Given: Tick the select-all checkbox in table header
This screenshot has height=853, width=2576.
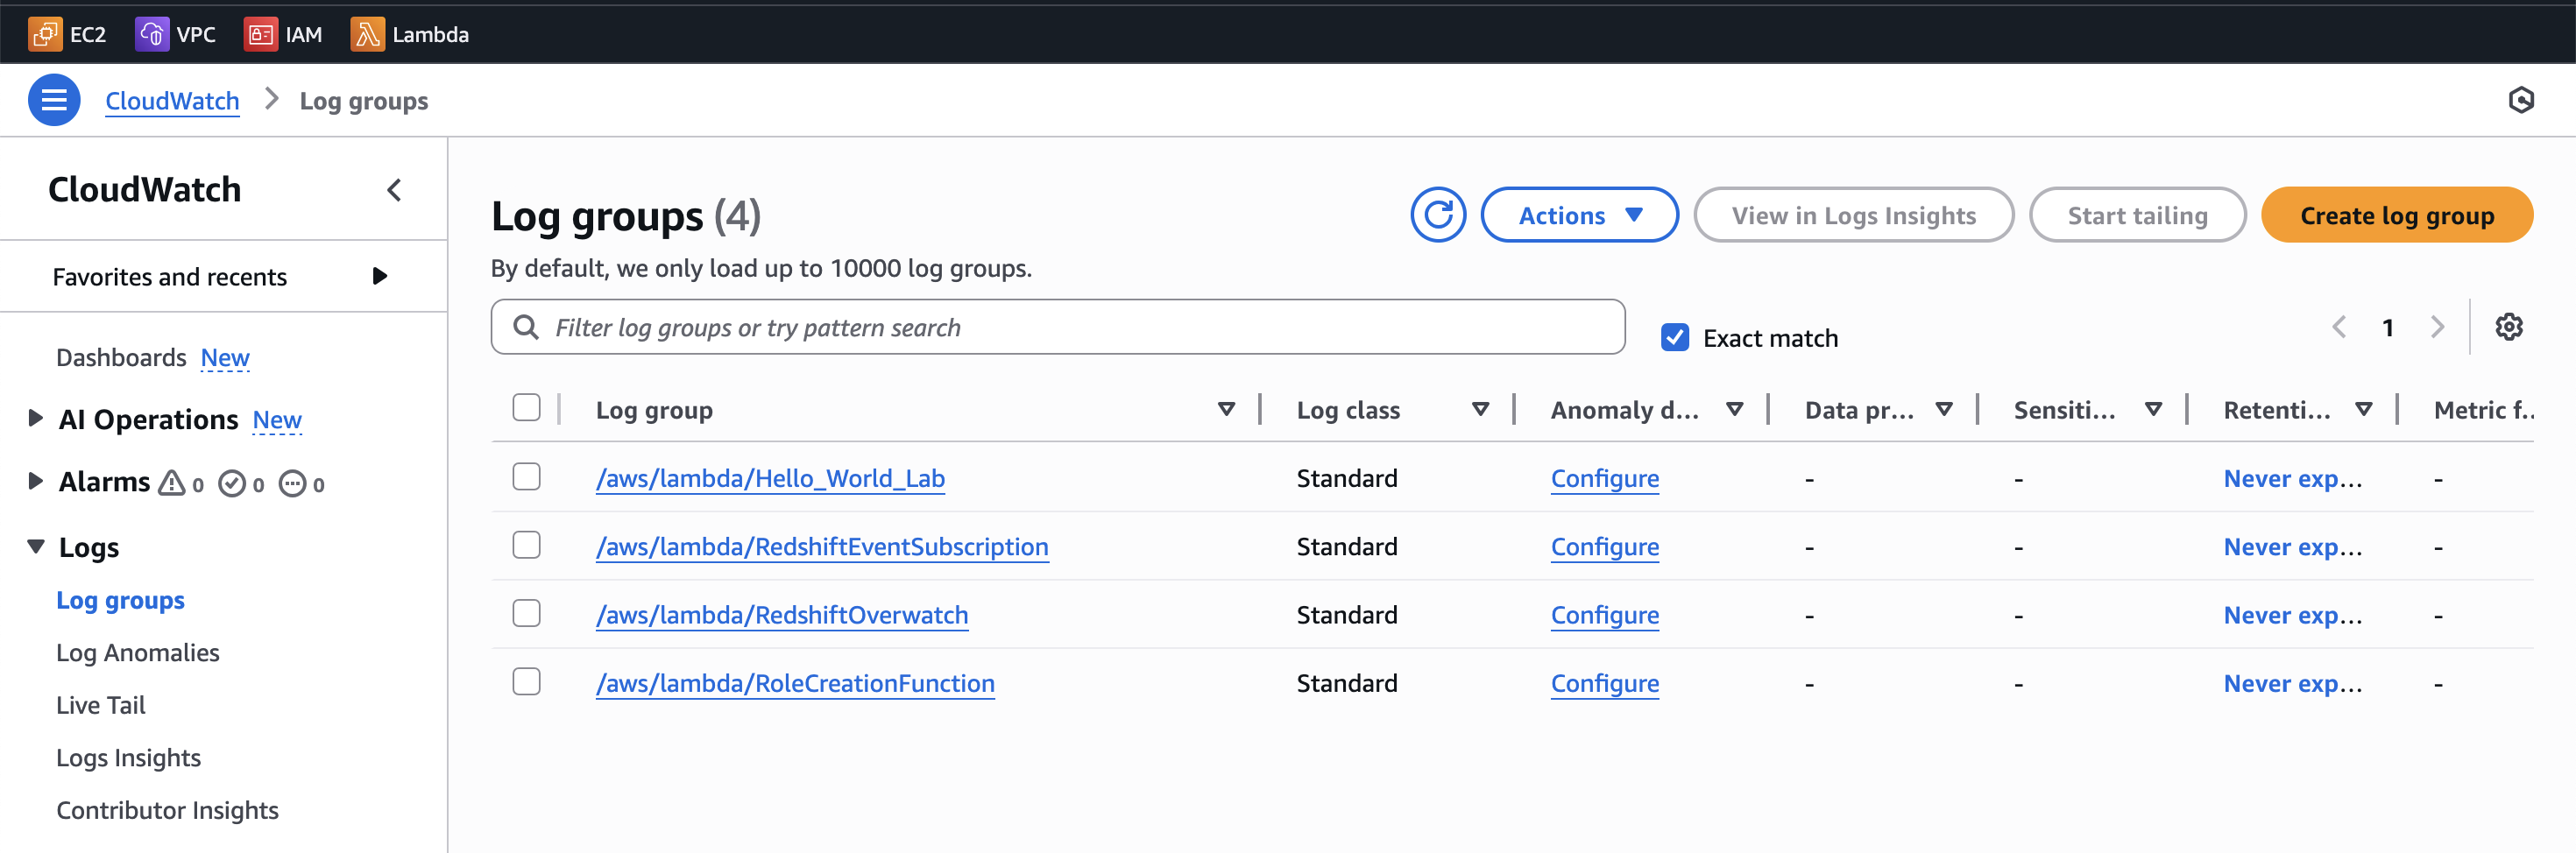Looking at the screenshot, I should tap(526, 408).
